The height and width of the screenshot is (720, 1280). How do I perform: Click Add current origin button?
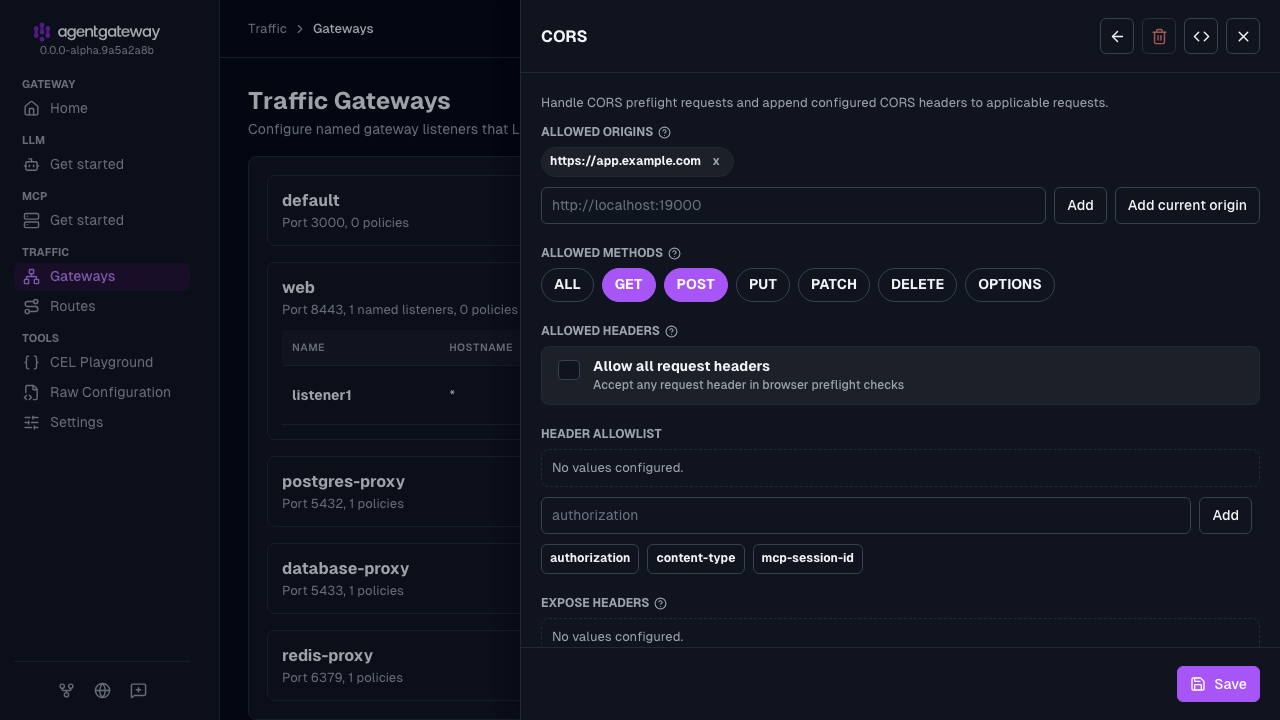click(1187, 205)
